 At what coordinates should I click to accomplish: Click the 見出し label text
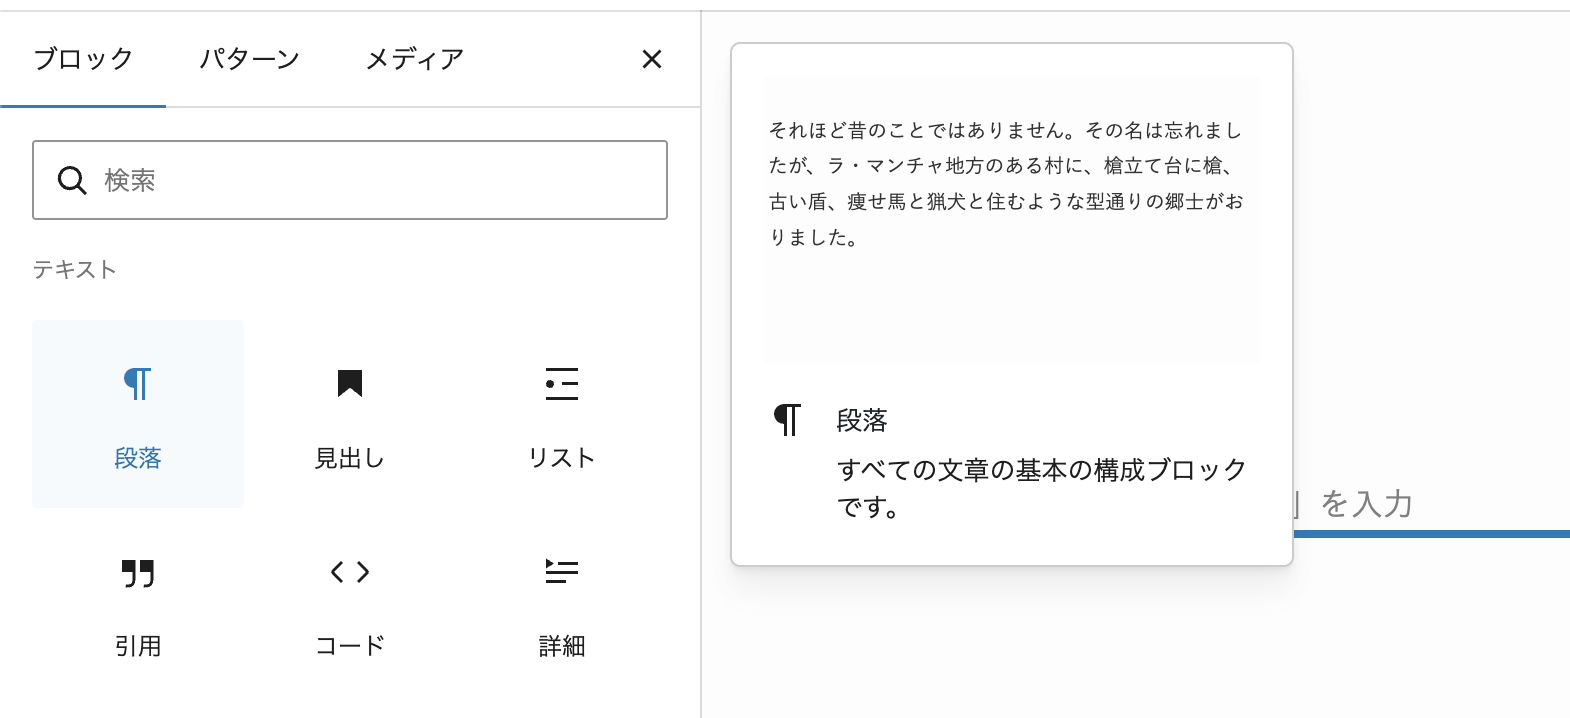point(349,458)
